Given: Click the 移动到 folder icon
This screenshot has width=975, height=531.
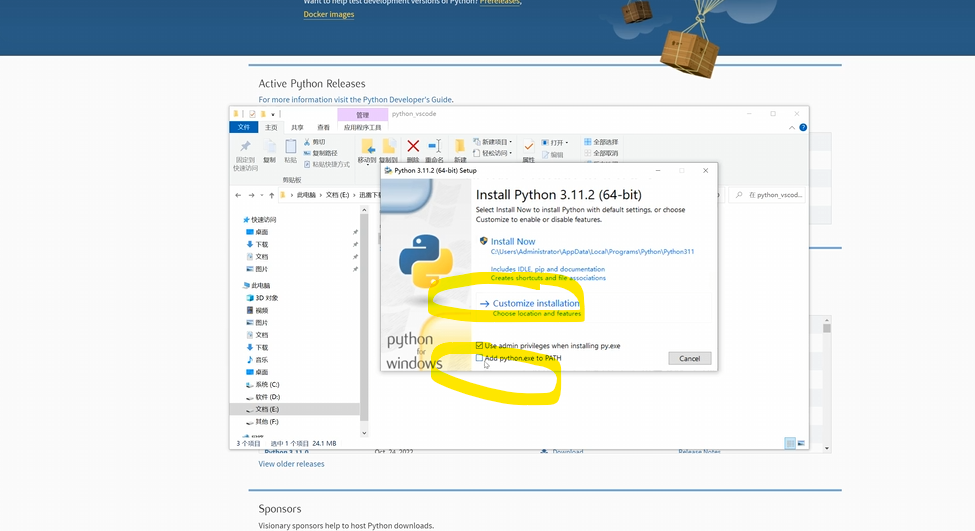Looking at the screenshot, I should [x=367, y=147].
